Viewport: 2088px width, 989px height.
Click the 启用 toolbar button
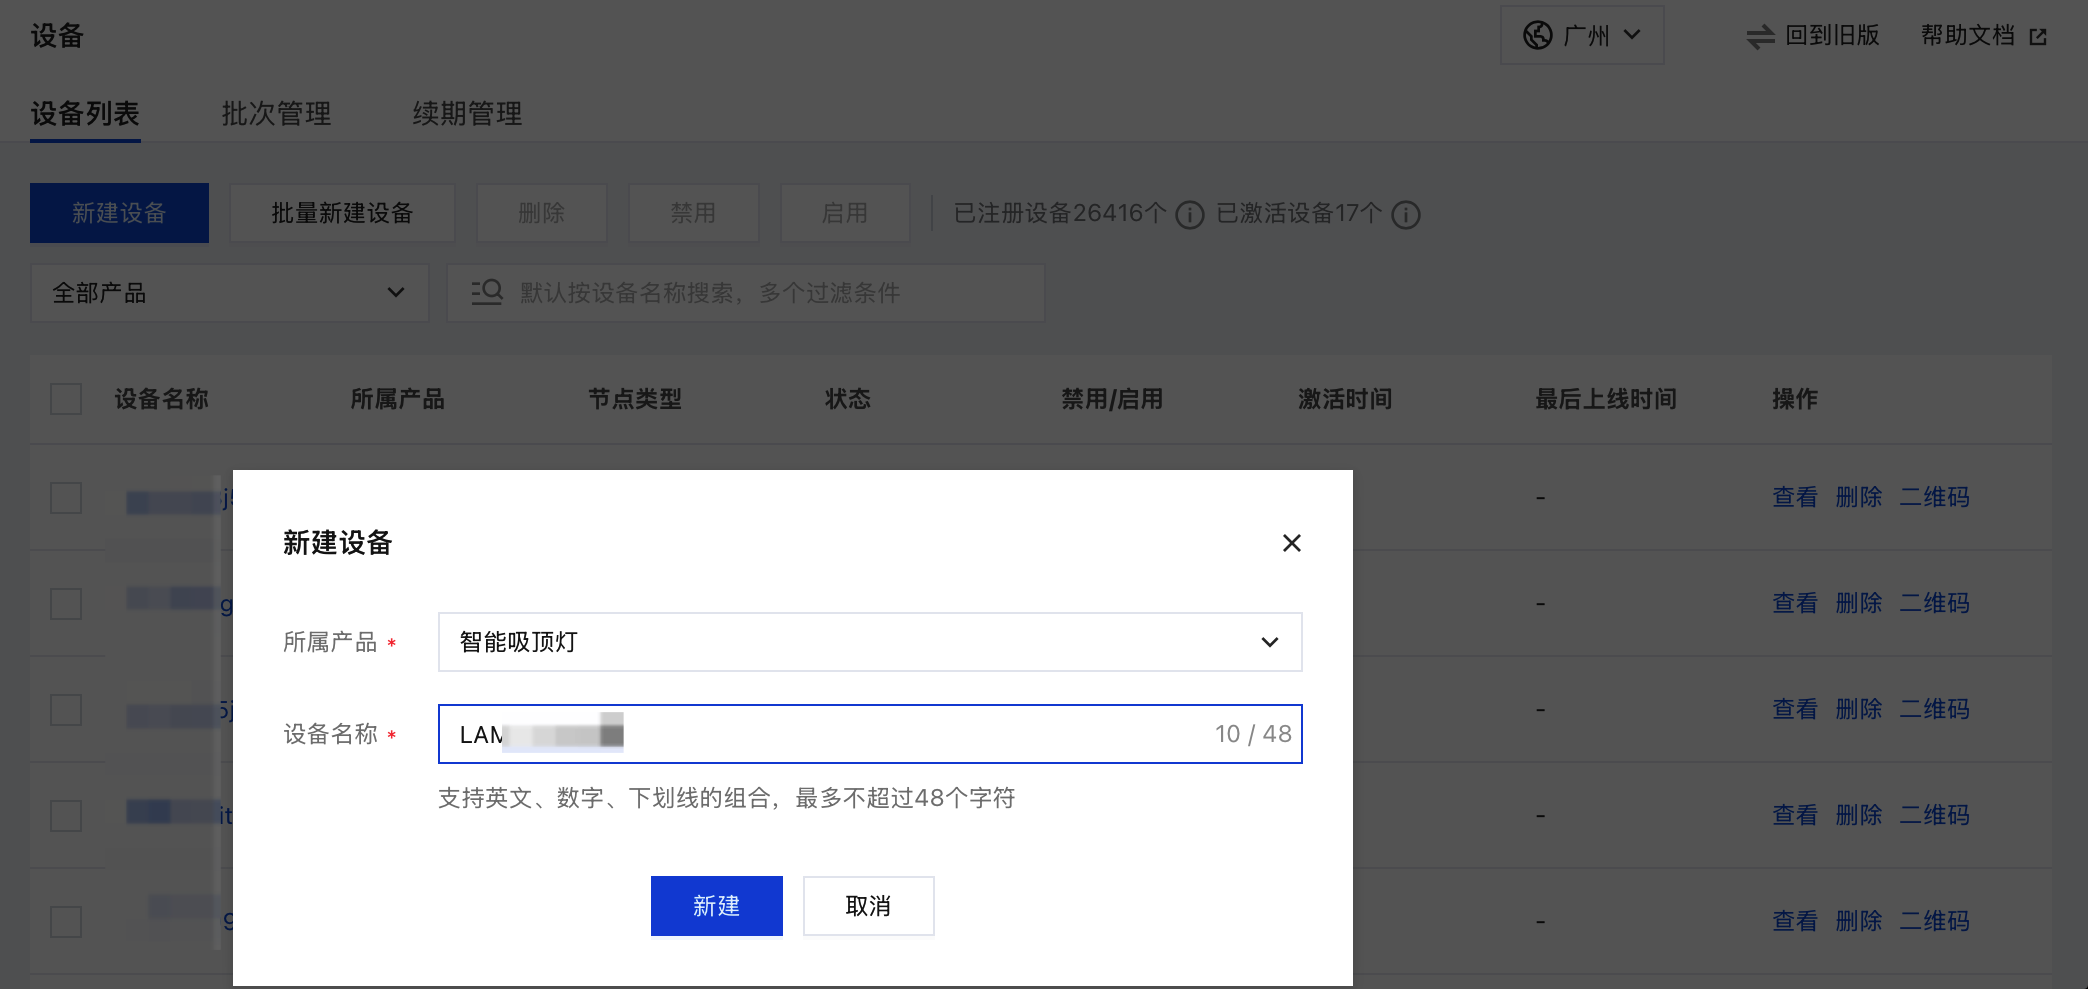click(x=845, y=213)
